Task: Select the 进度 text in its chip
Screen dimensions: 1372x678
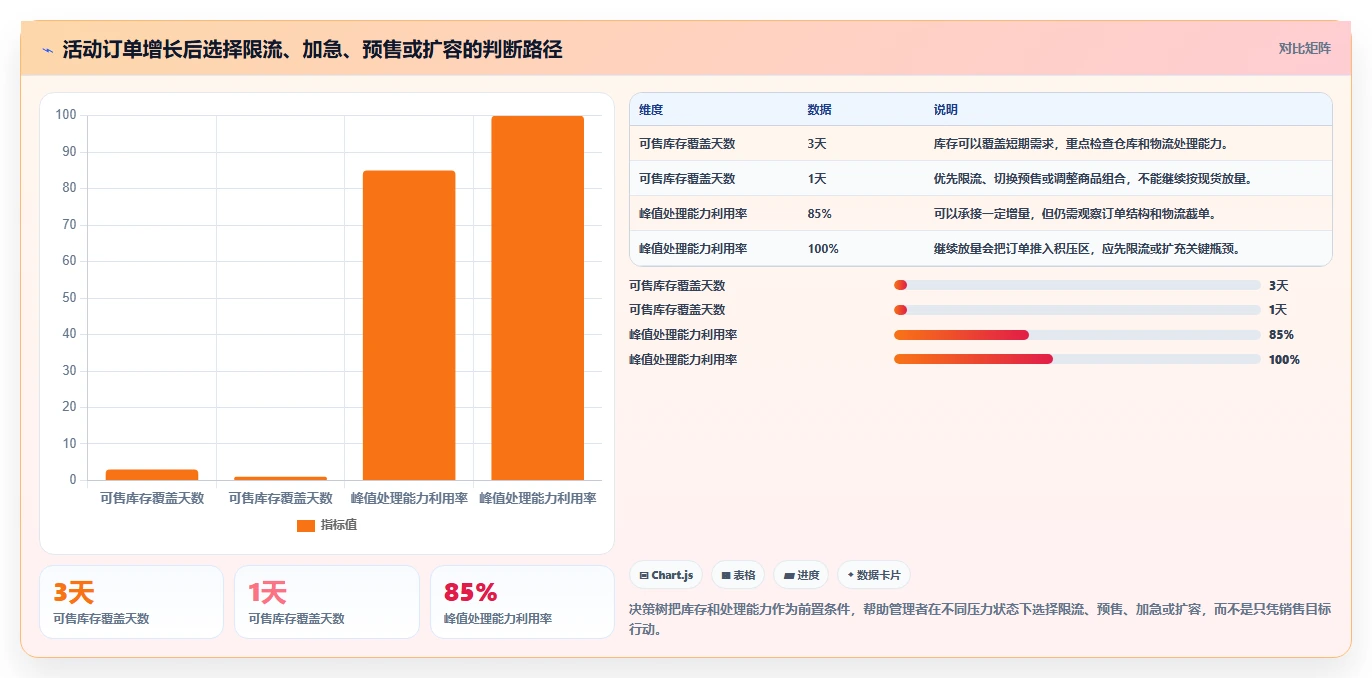Action: (808, 575)
